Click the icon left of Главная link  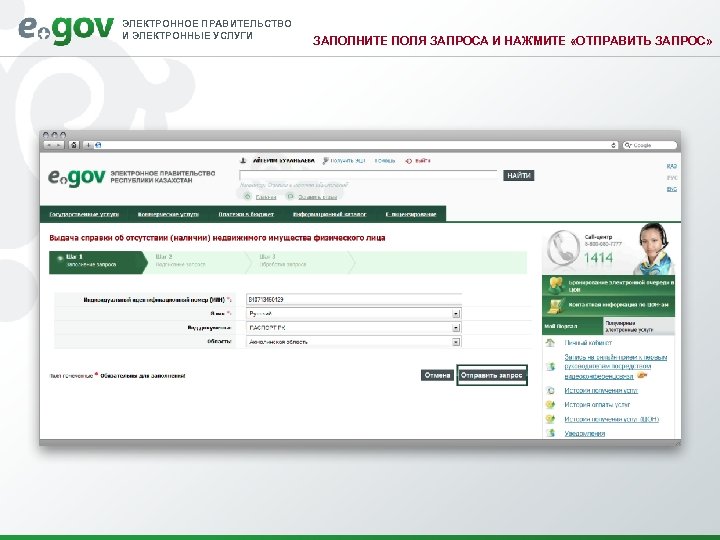pyautogui.click(x=248, y=197)
